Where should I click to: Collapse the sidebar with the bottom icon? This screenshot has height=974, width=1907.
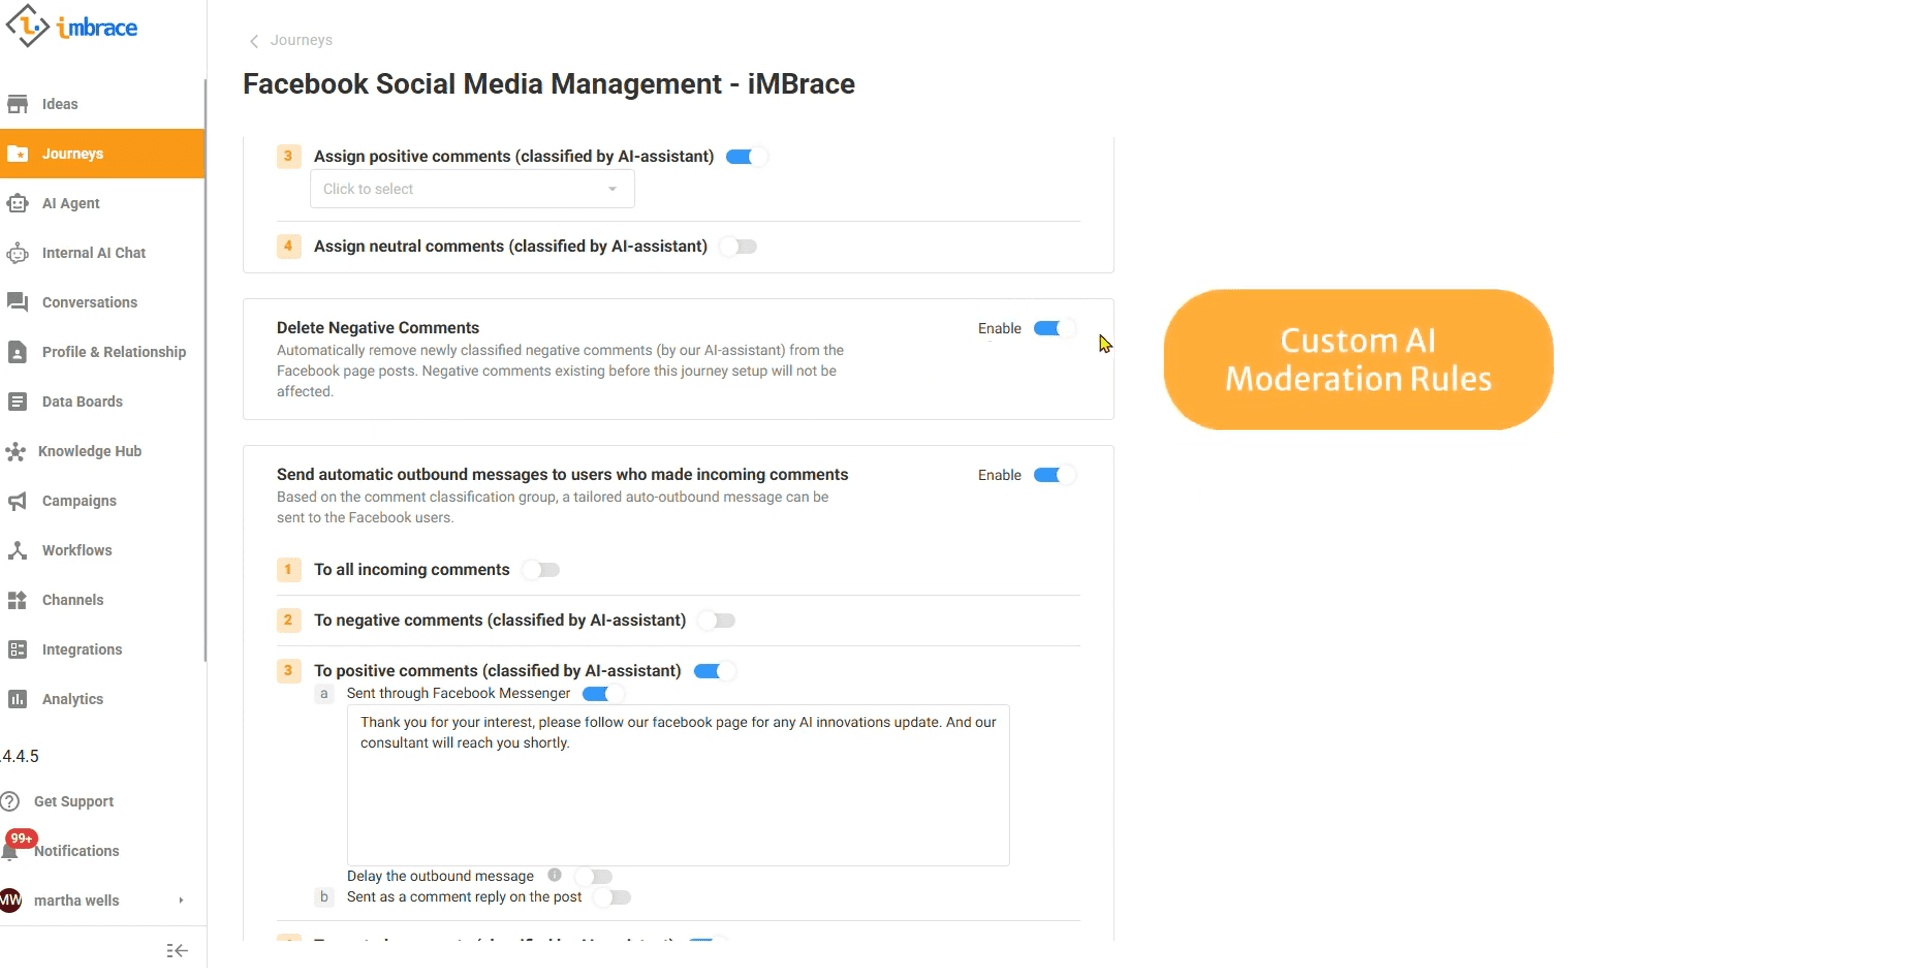click(x=177, y=951)
